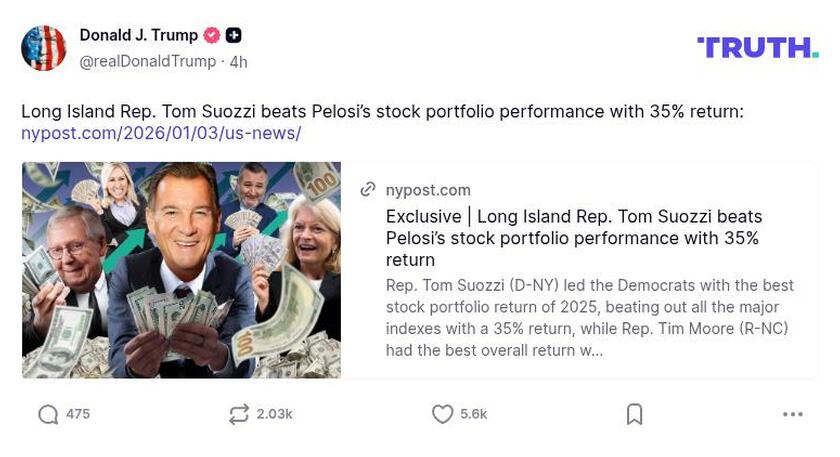The image size is (840, 457).
Task: Open the article preview image with cash
Action: 181,270
